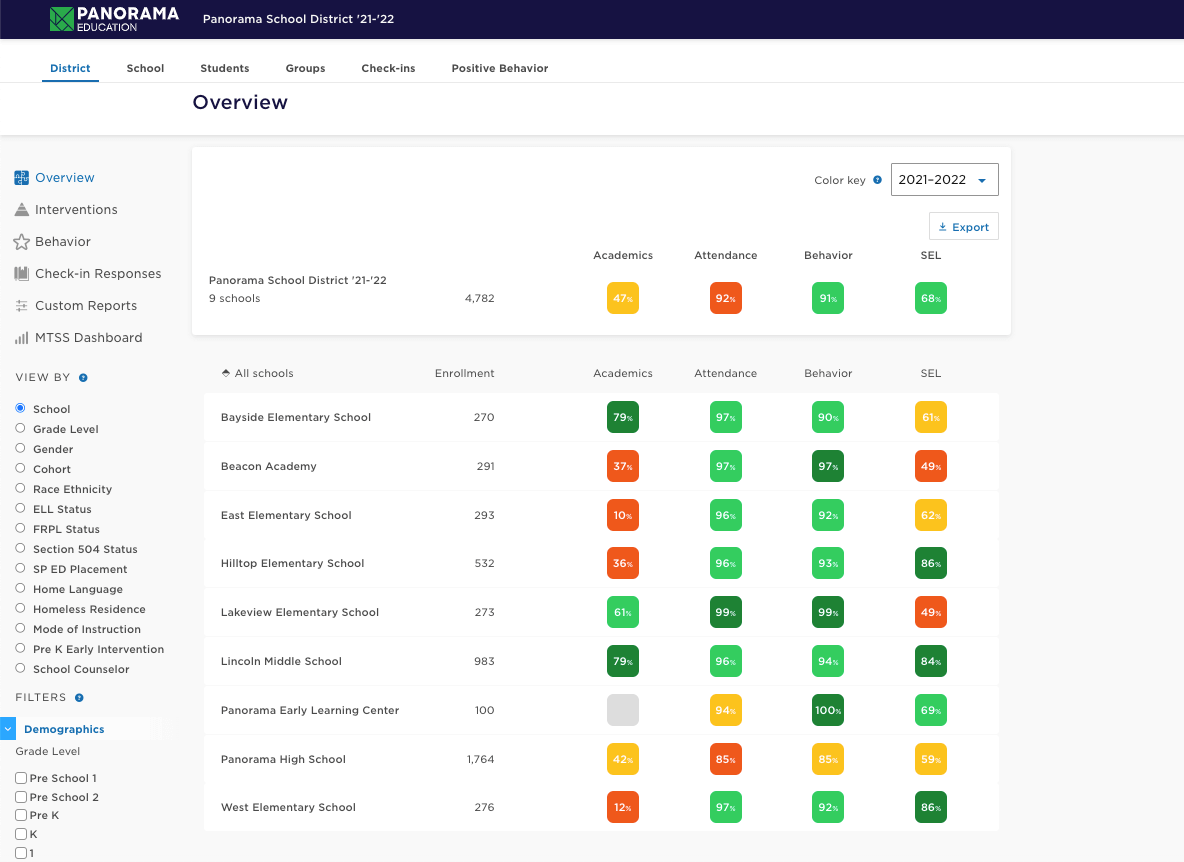Open East Elementary School row
The image size is (1184, 862).
[601, 516]
